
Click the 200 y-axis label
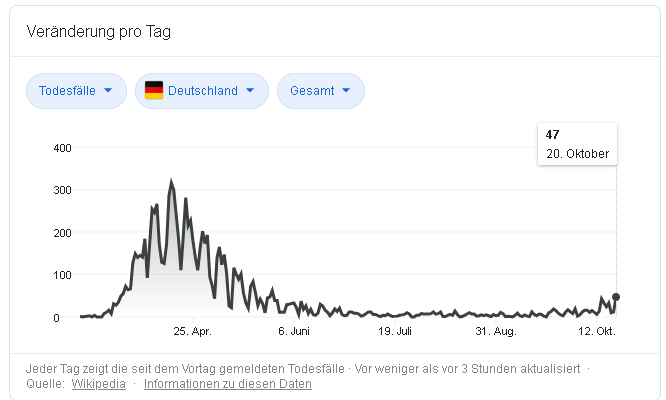pos(62,233)
